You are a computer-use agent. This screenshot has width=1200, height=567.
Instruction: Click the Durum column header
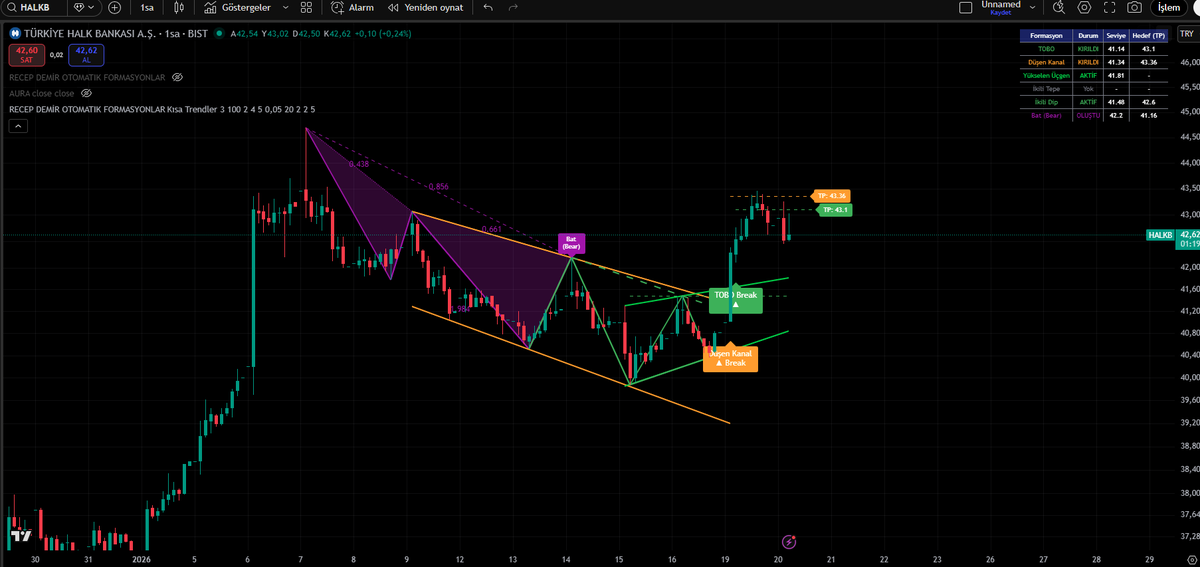(1088, 35)
